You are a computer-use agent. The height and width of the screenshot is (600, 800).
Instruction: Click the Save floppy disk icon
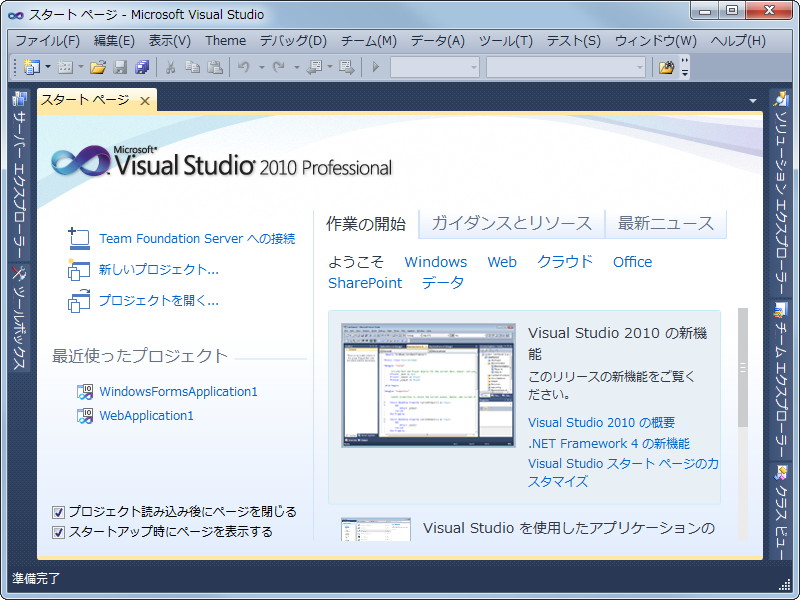(120, 67)
